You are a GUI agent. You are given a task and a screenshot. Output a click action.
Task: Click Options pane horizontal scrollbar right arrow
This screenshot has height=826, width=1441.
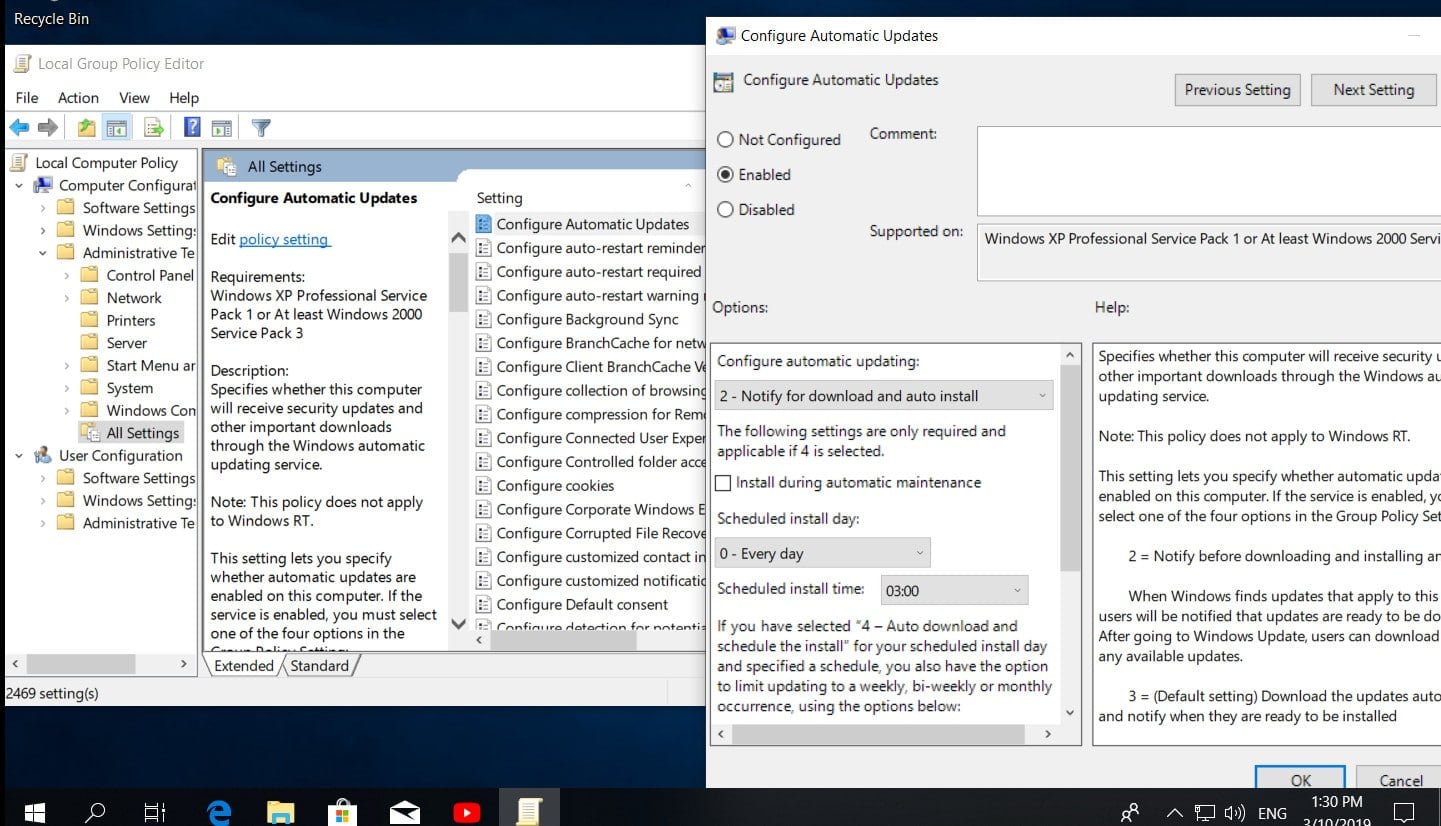tap(1048, 734)
